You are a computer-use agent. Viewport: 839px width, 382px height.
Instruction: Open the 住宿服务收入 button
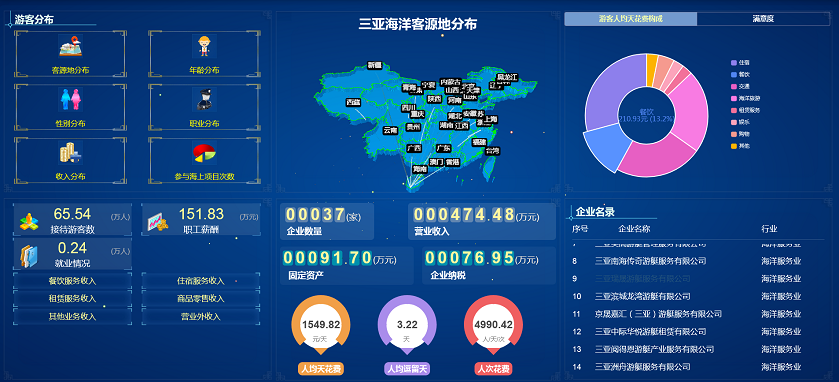pos(201,281)
